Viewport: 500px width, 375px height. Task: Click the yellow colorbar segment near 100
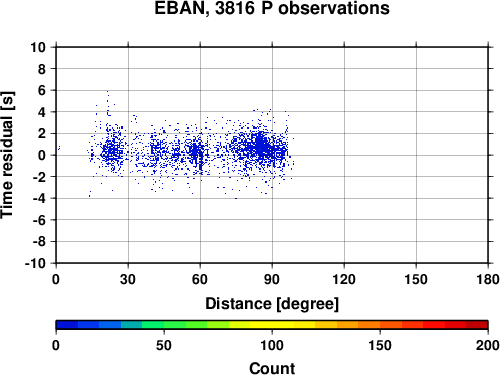[272, 325]
